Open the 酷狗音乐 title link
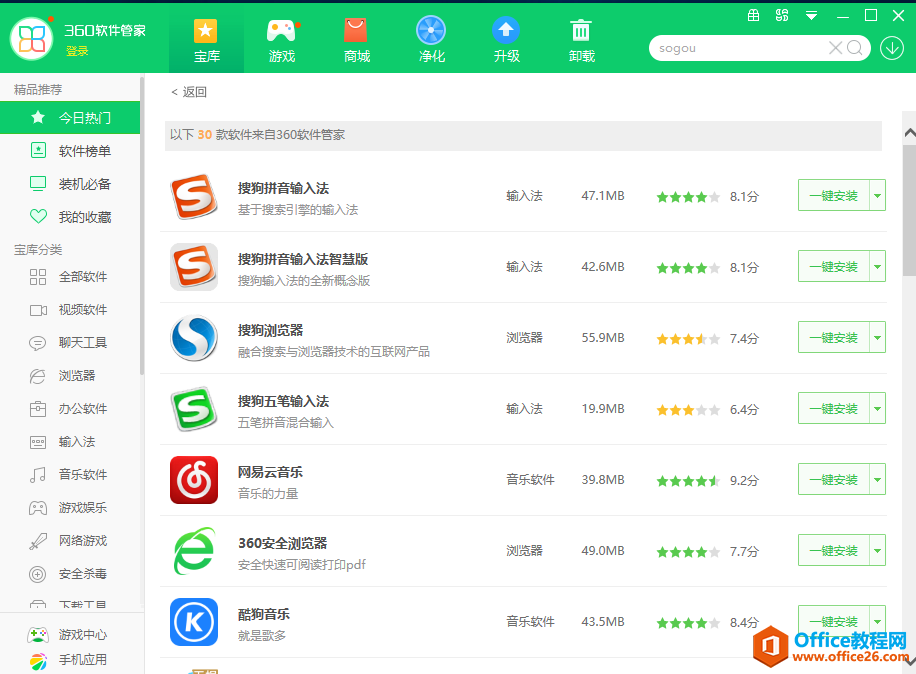Viewport: 916px width, 674px height. click(x=264, y=614)
